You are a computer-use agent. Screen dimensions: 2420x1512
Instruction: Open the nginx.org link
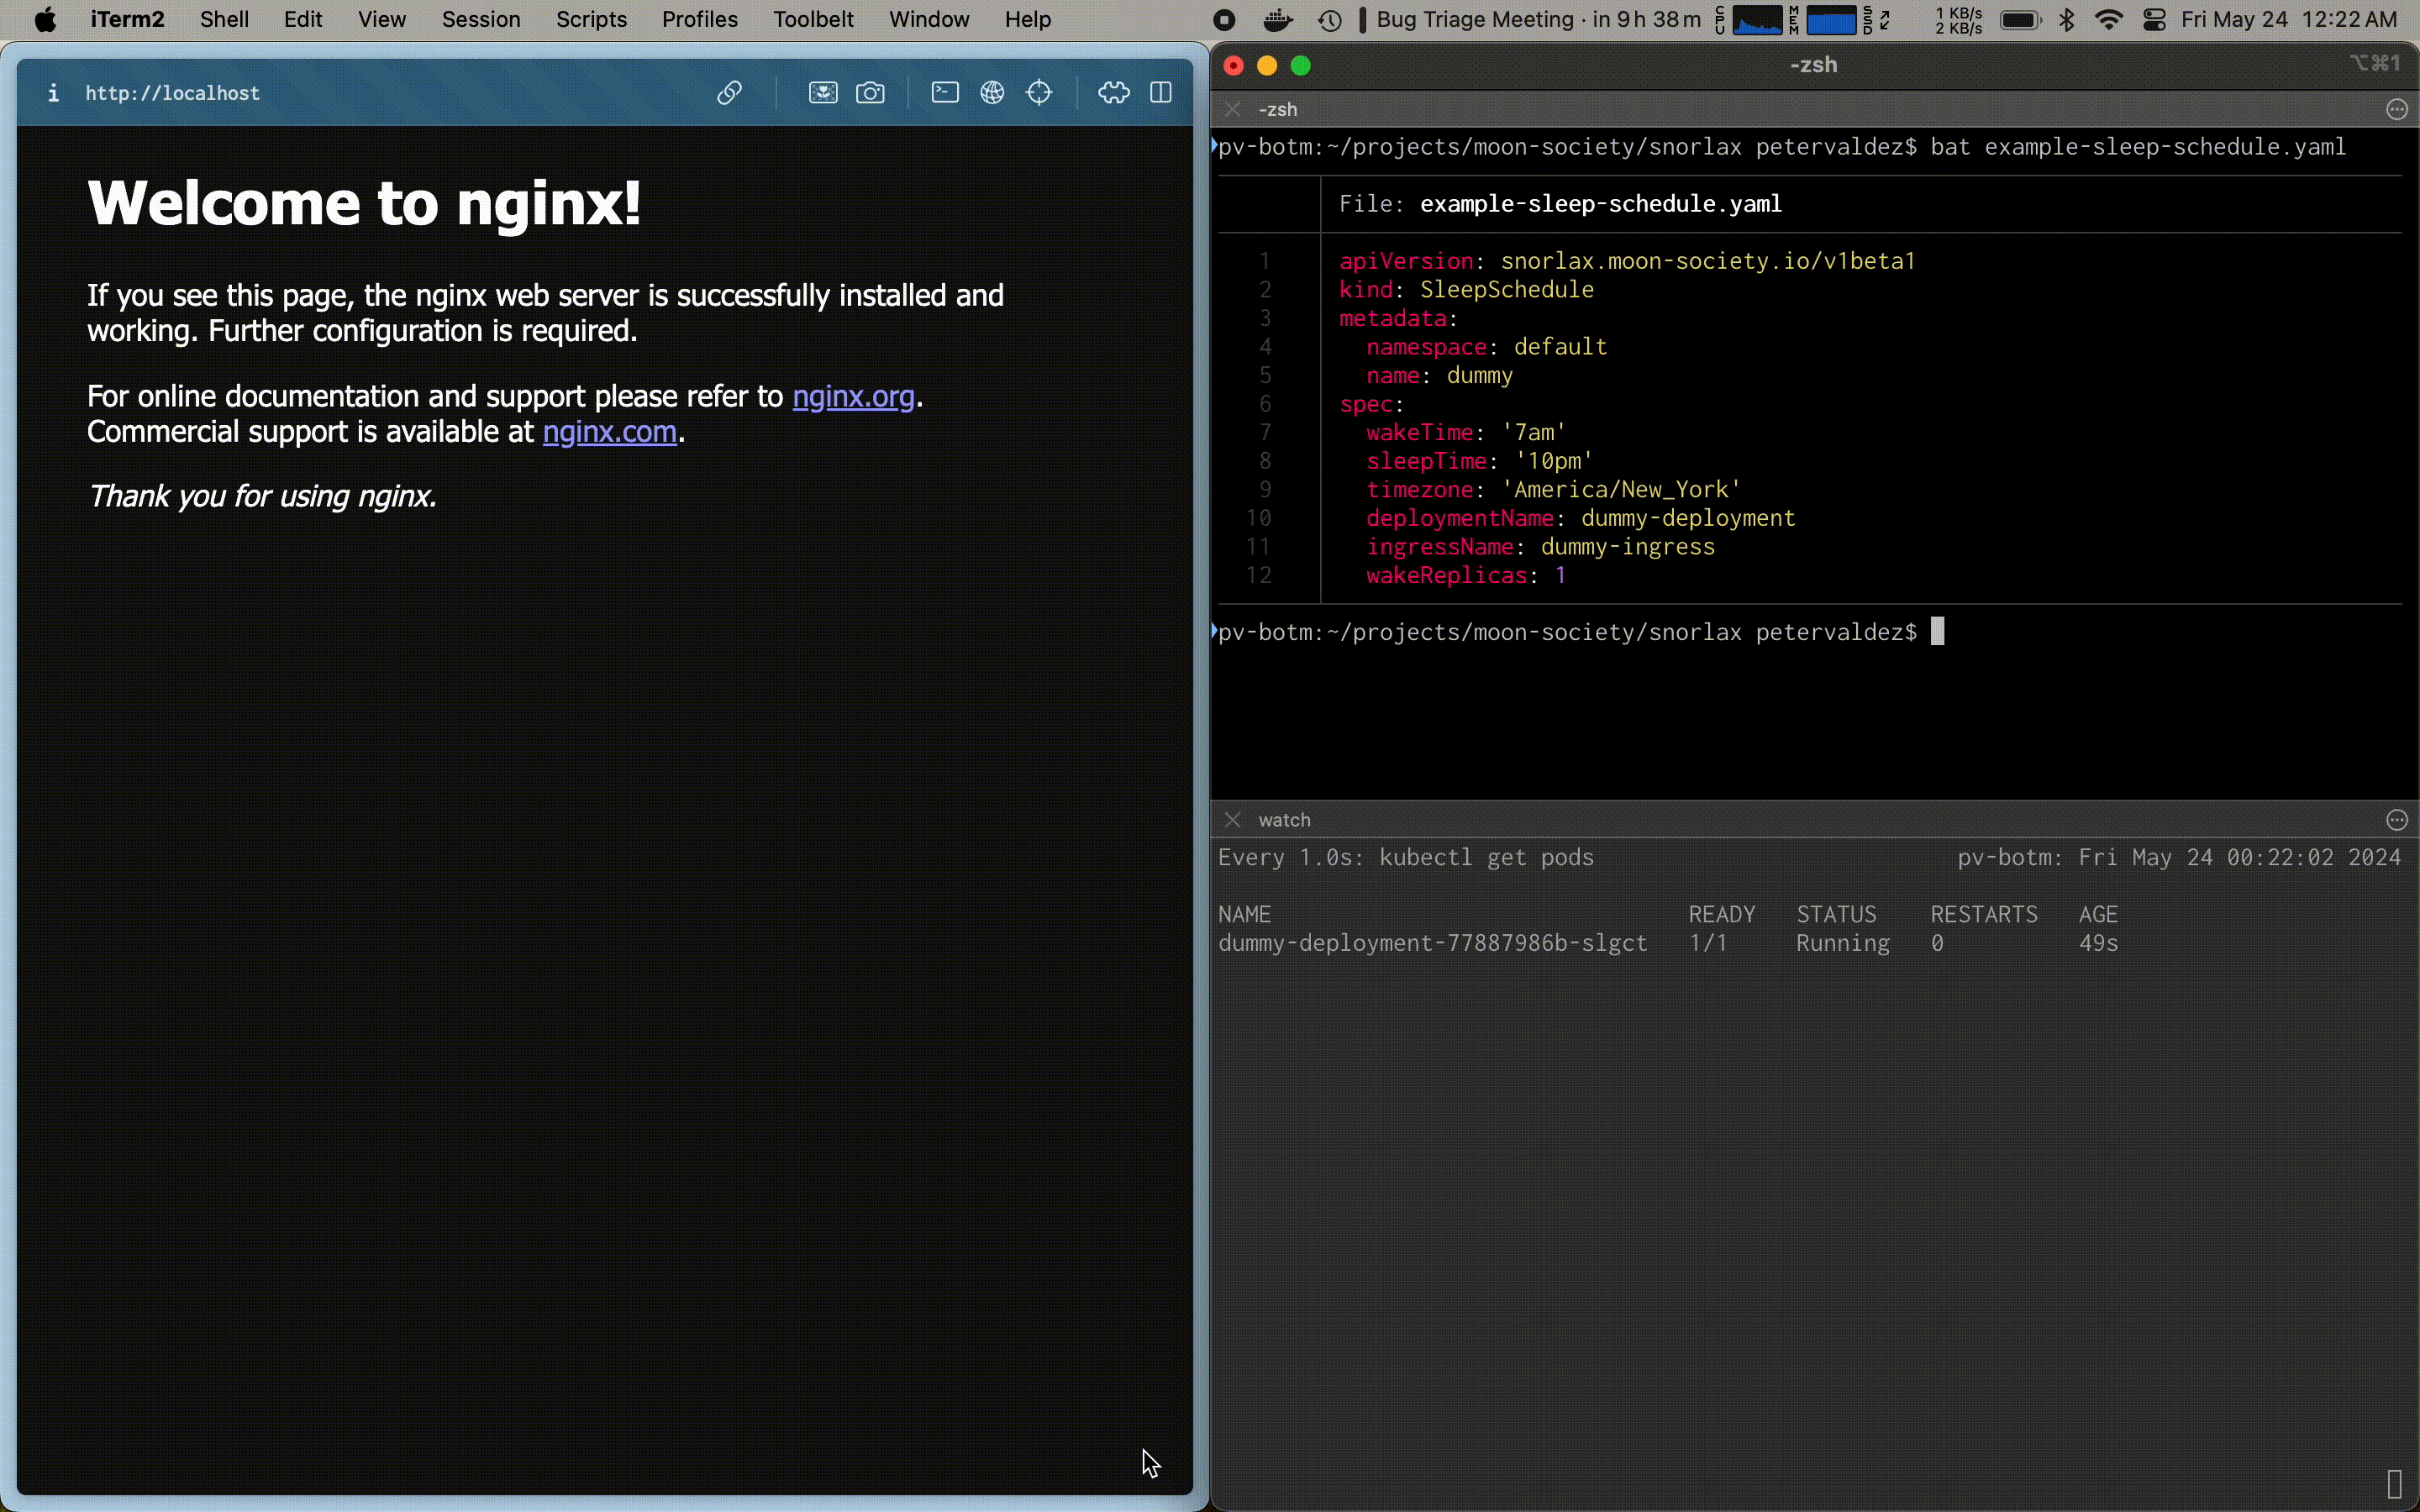(x=853, y=397)
